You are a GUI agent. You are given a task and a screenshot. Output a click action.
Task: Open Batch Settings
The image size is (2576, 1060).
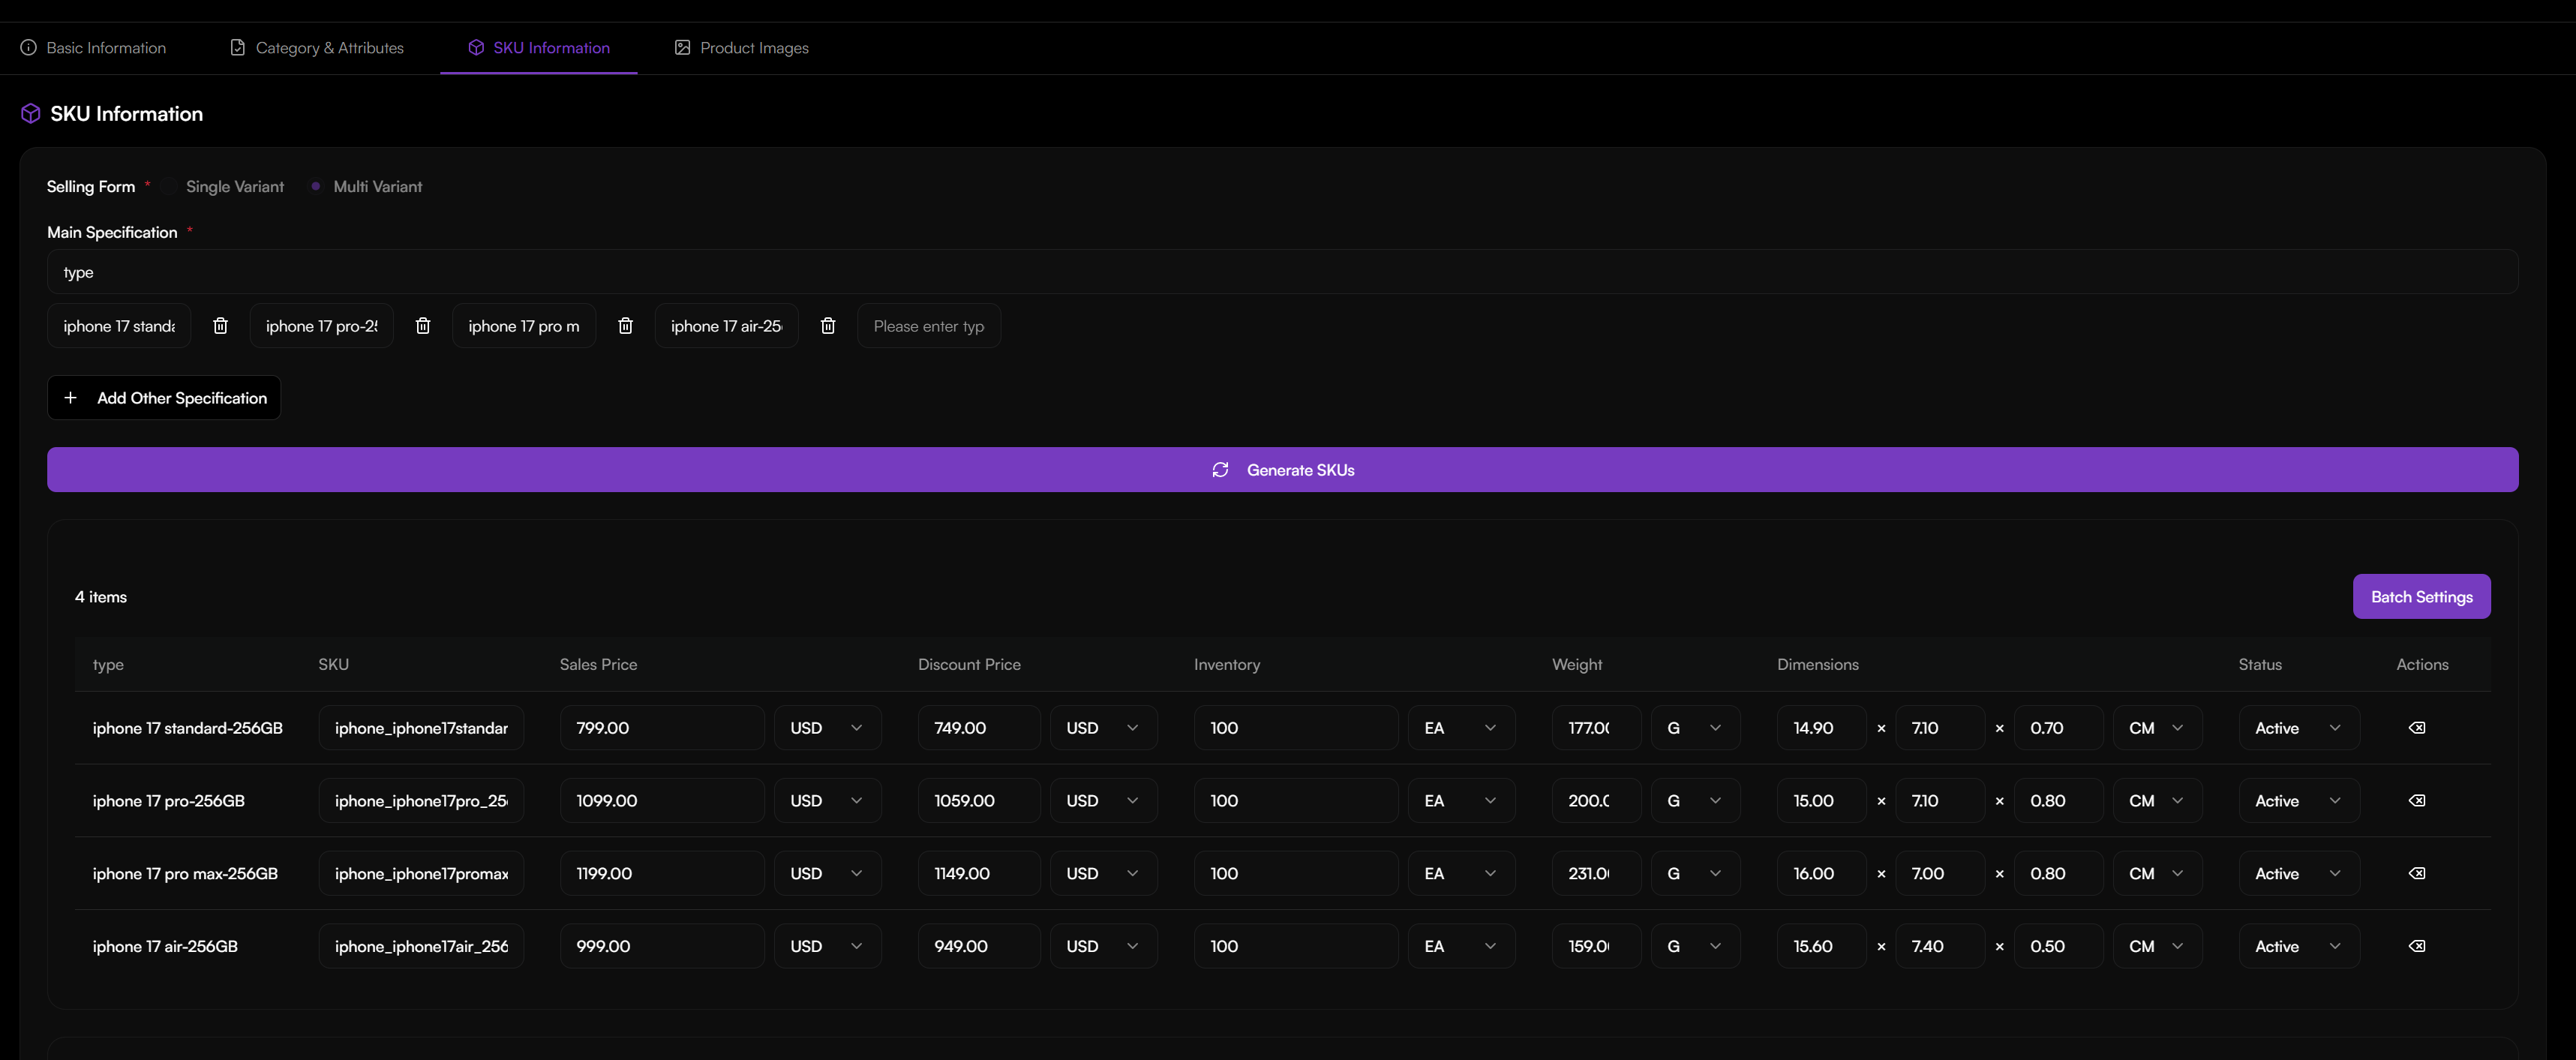[x=2421, y=596]
